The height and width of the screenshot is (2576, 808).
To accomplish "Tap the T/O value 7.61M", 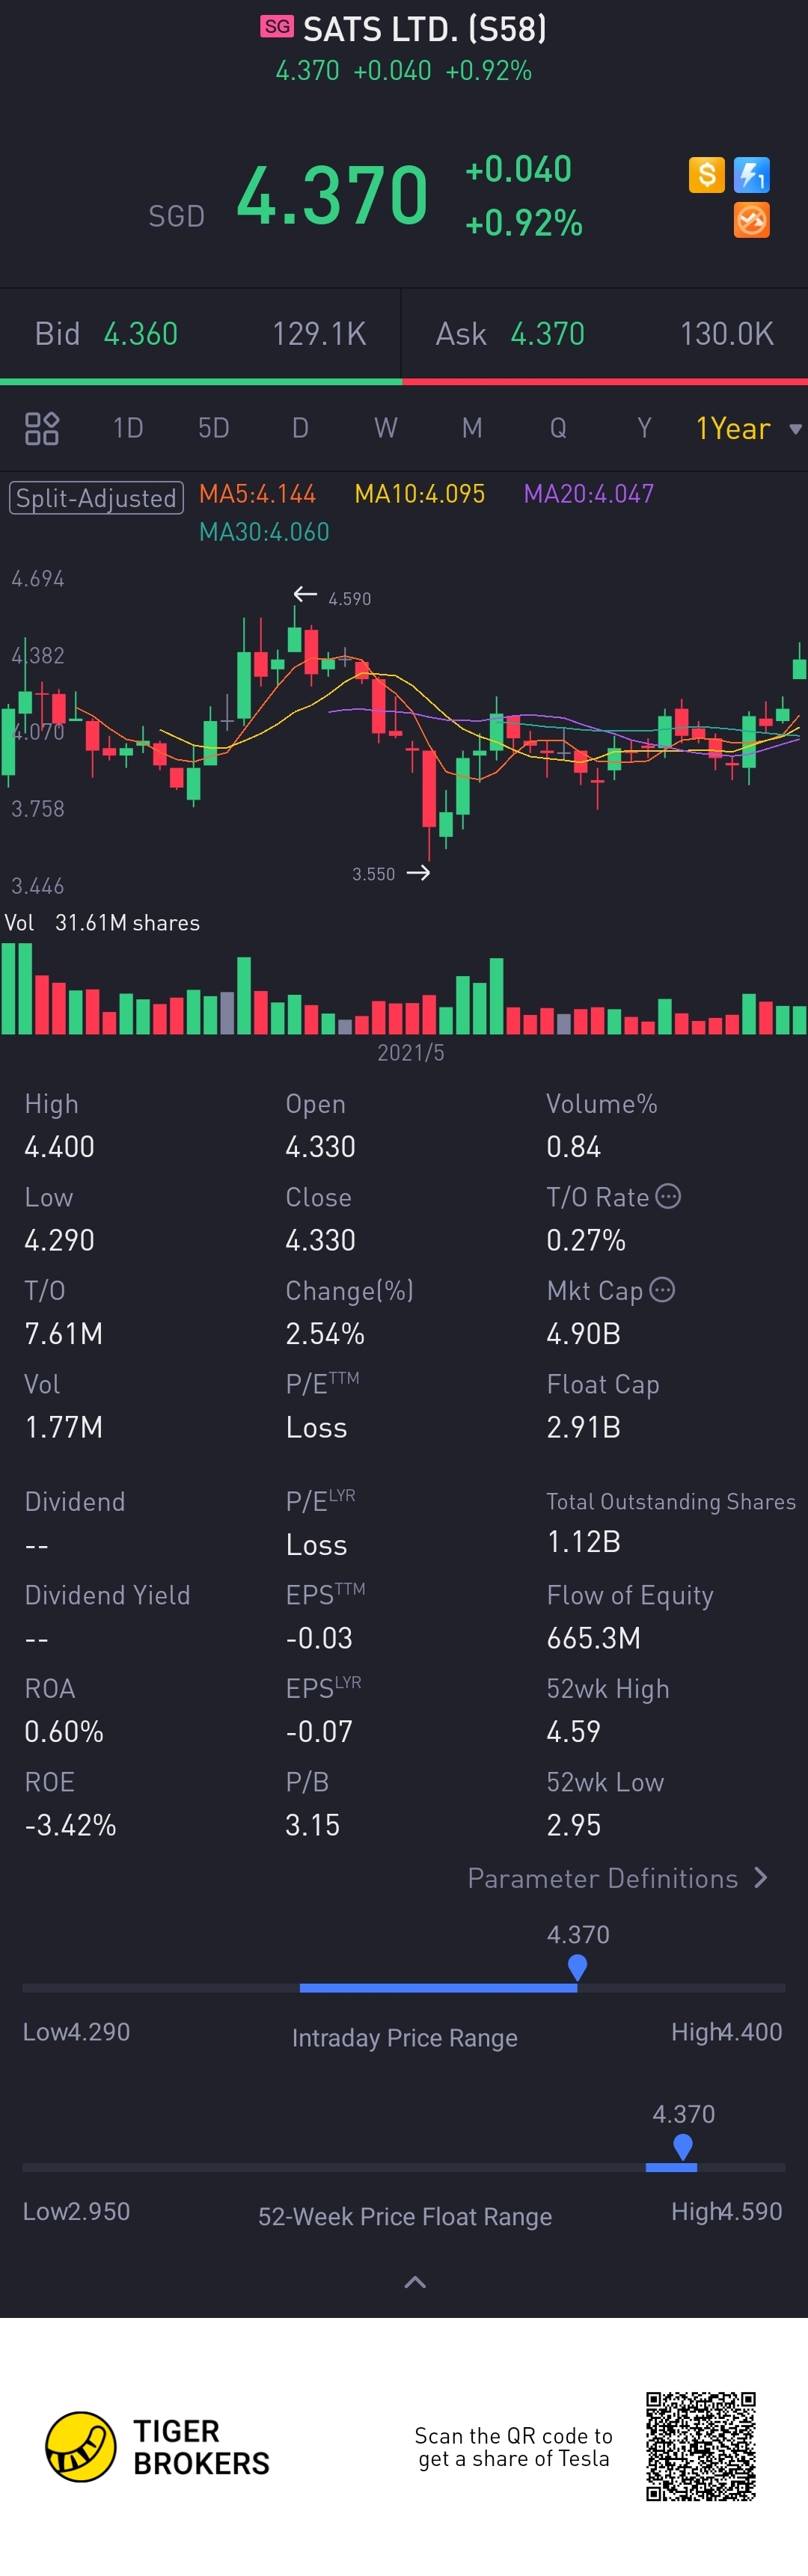I will [x=63, y=1334].
